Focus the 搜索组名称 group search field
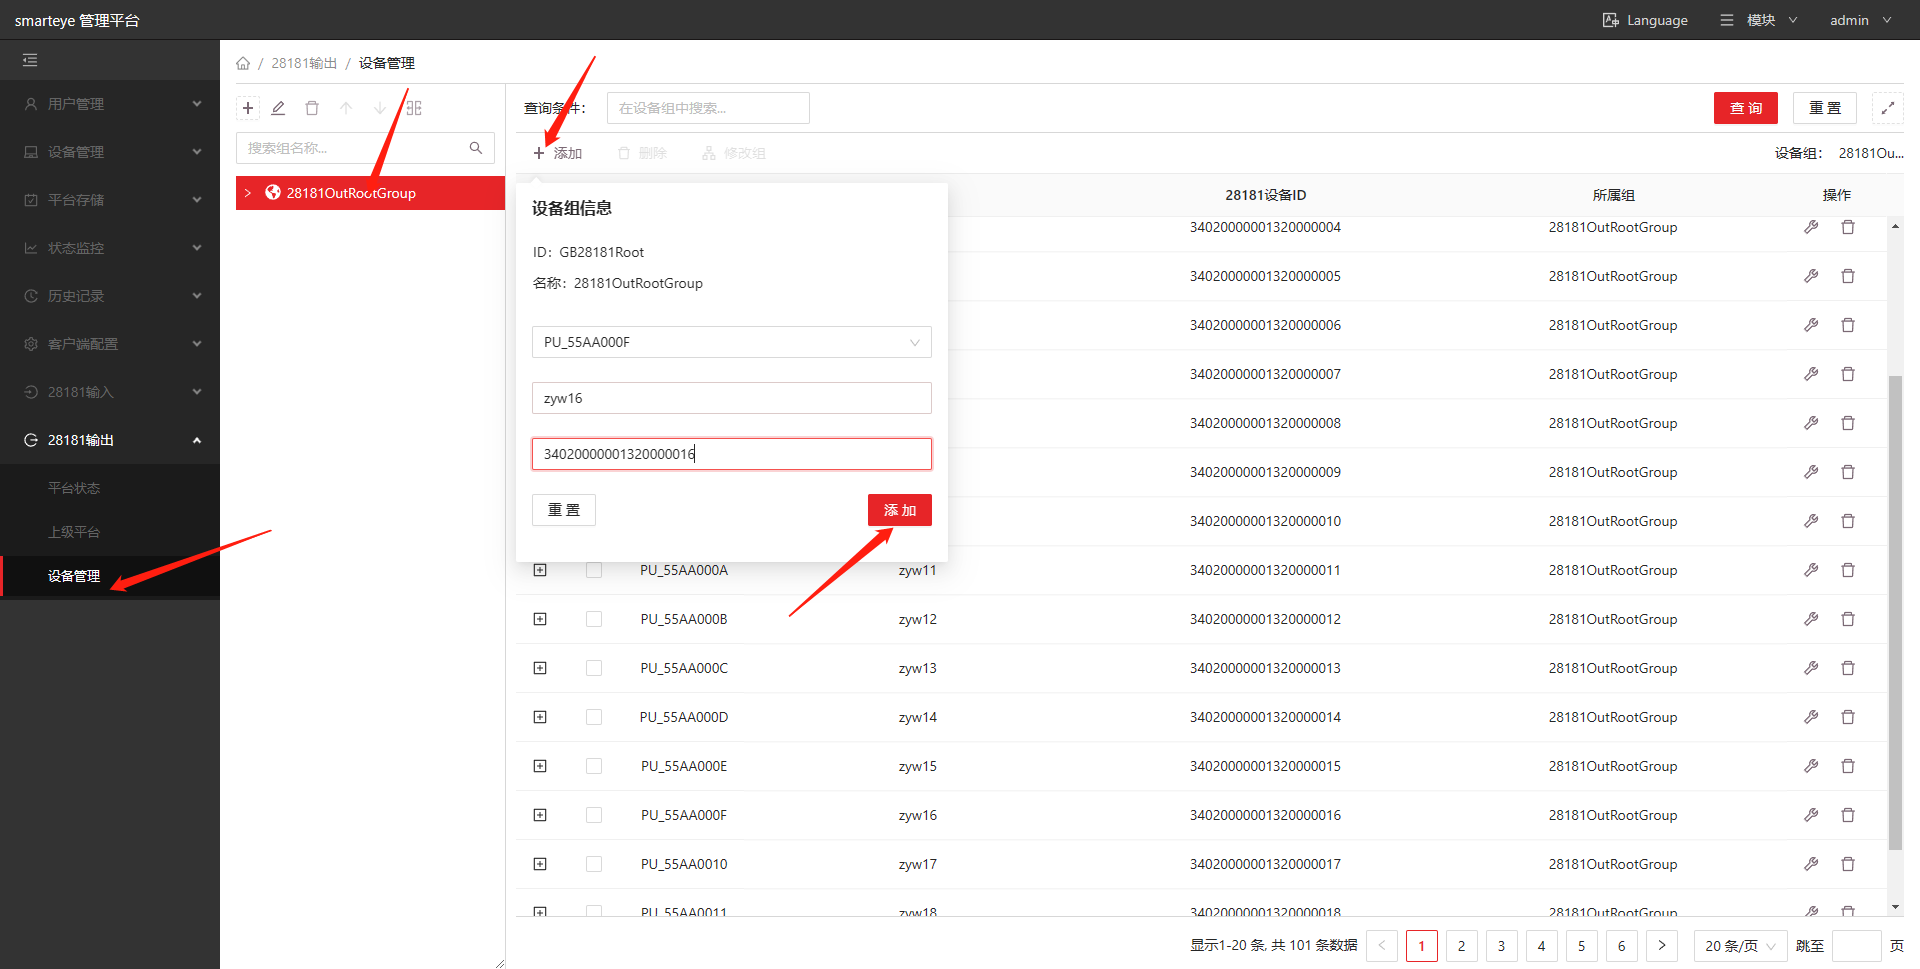 [x=365, y=148]
